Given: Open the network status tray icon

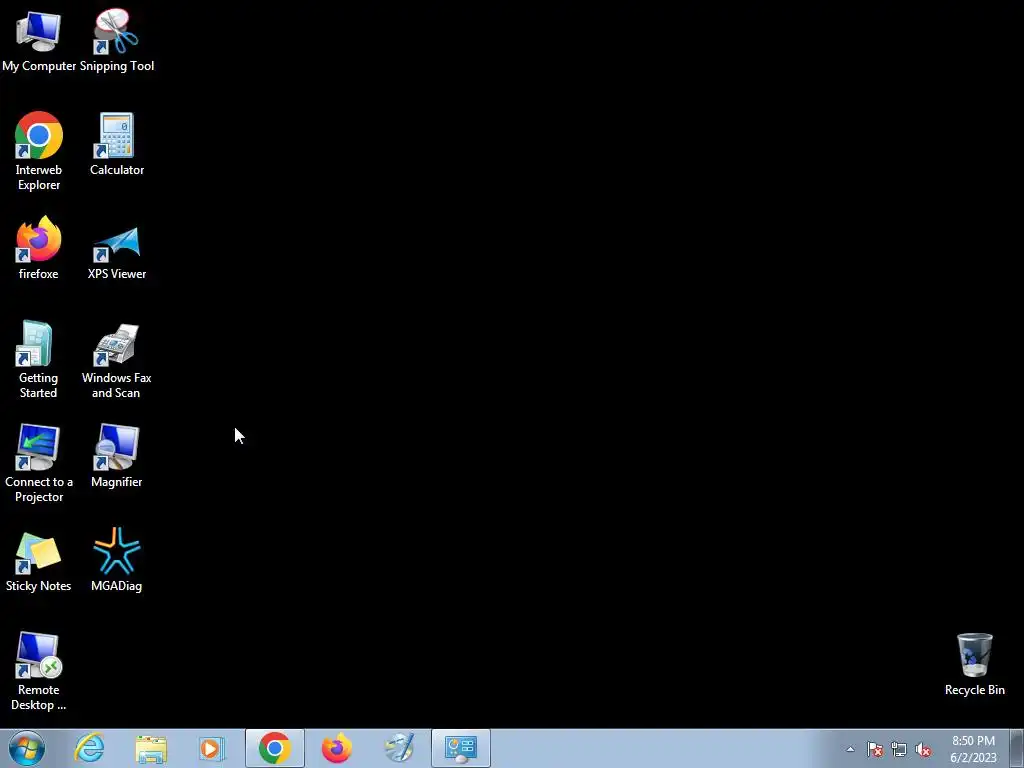Looking at the screenshot, I should [899, 749].
